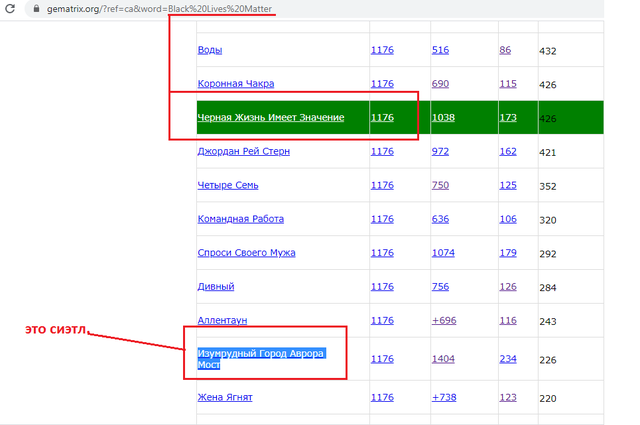Click 320 in the Командная Работа row

click(x=547, y=220)
